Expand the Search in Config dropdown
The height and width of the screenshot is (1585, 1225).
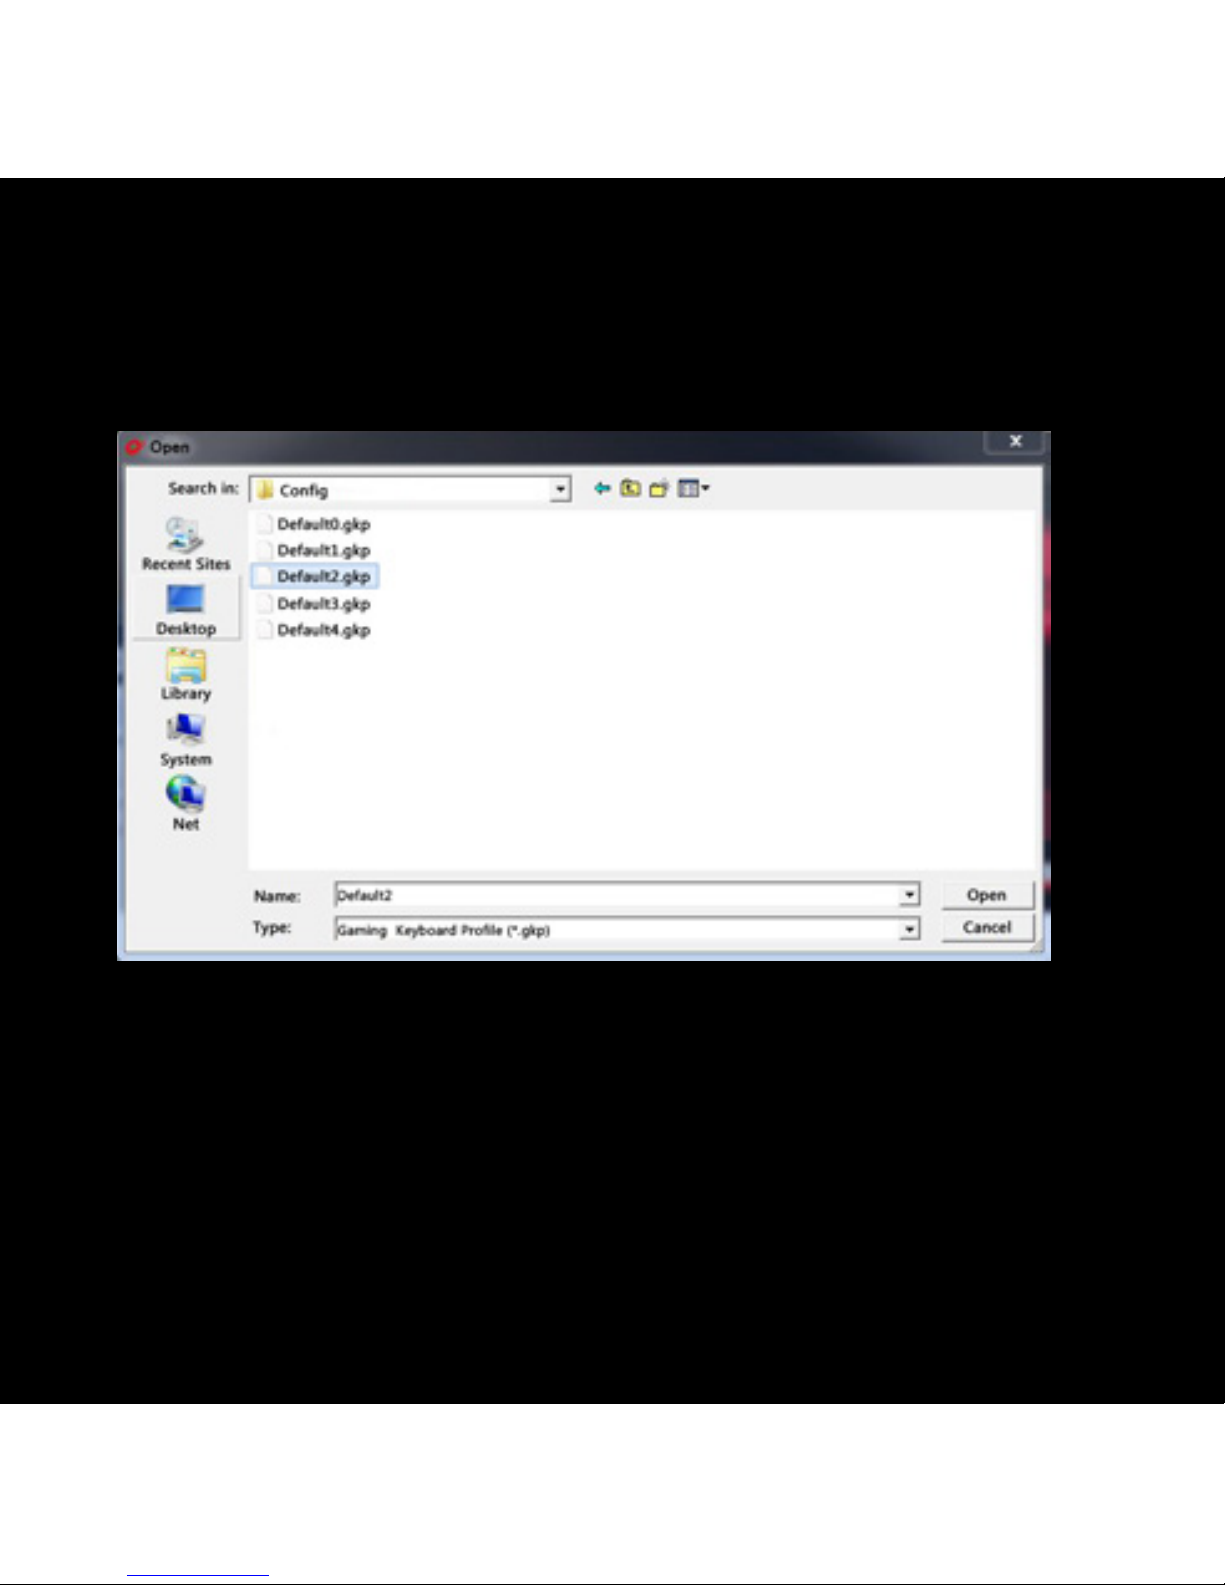pos(561,489)
